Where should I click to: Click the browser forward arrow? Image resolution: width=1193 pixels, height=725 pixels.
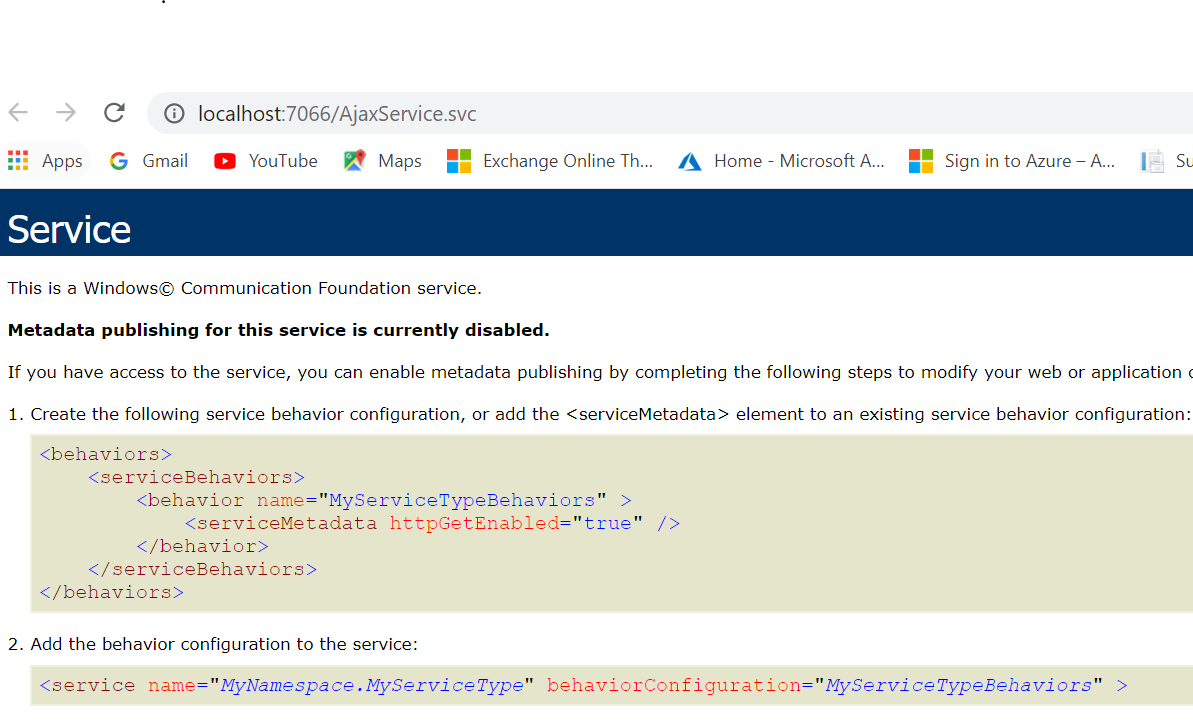point(66,113)
